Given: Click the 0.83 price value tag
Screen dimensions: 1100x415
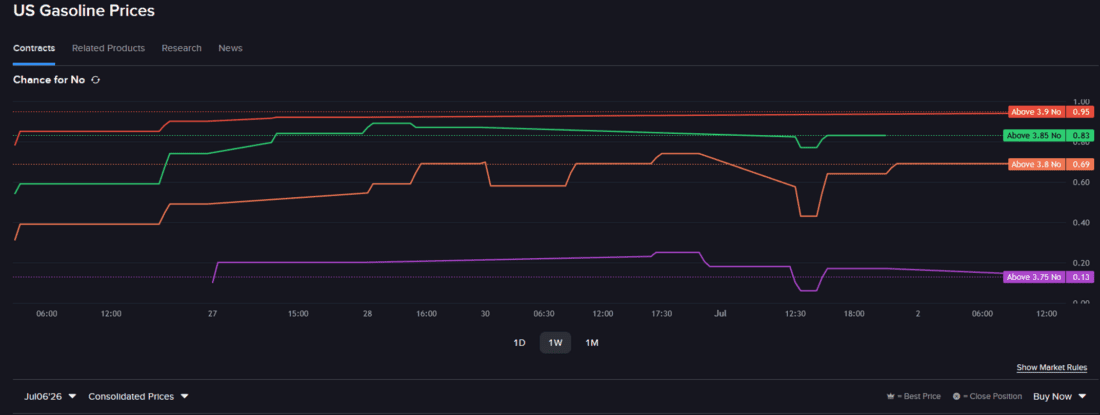Looking at the screenshot, I should click(1080, 136).
